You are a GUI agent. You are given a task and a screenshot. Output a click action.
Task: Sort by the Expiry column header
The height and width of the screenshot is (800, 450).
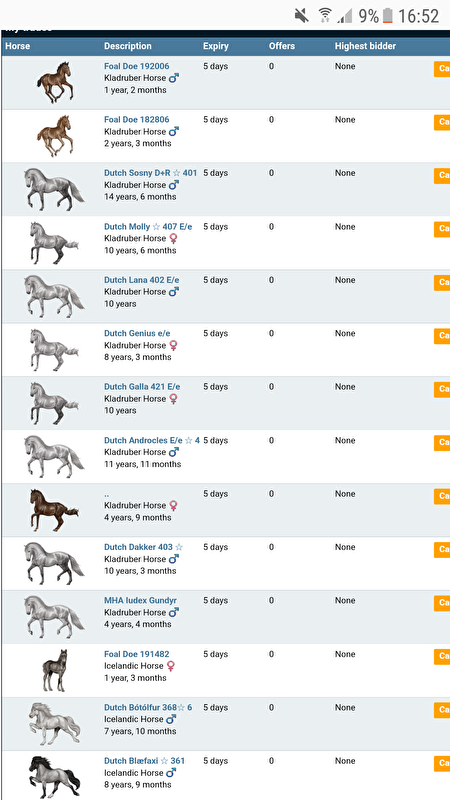point(215,46)
